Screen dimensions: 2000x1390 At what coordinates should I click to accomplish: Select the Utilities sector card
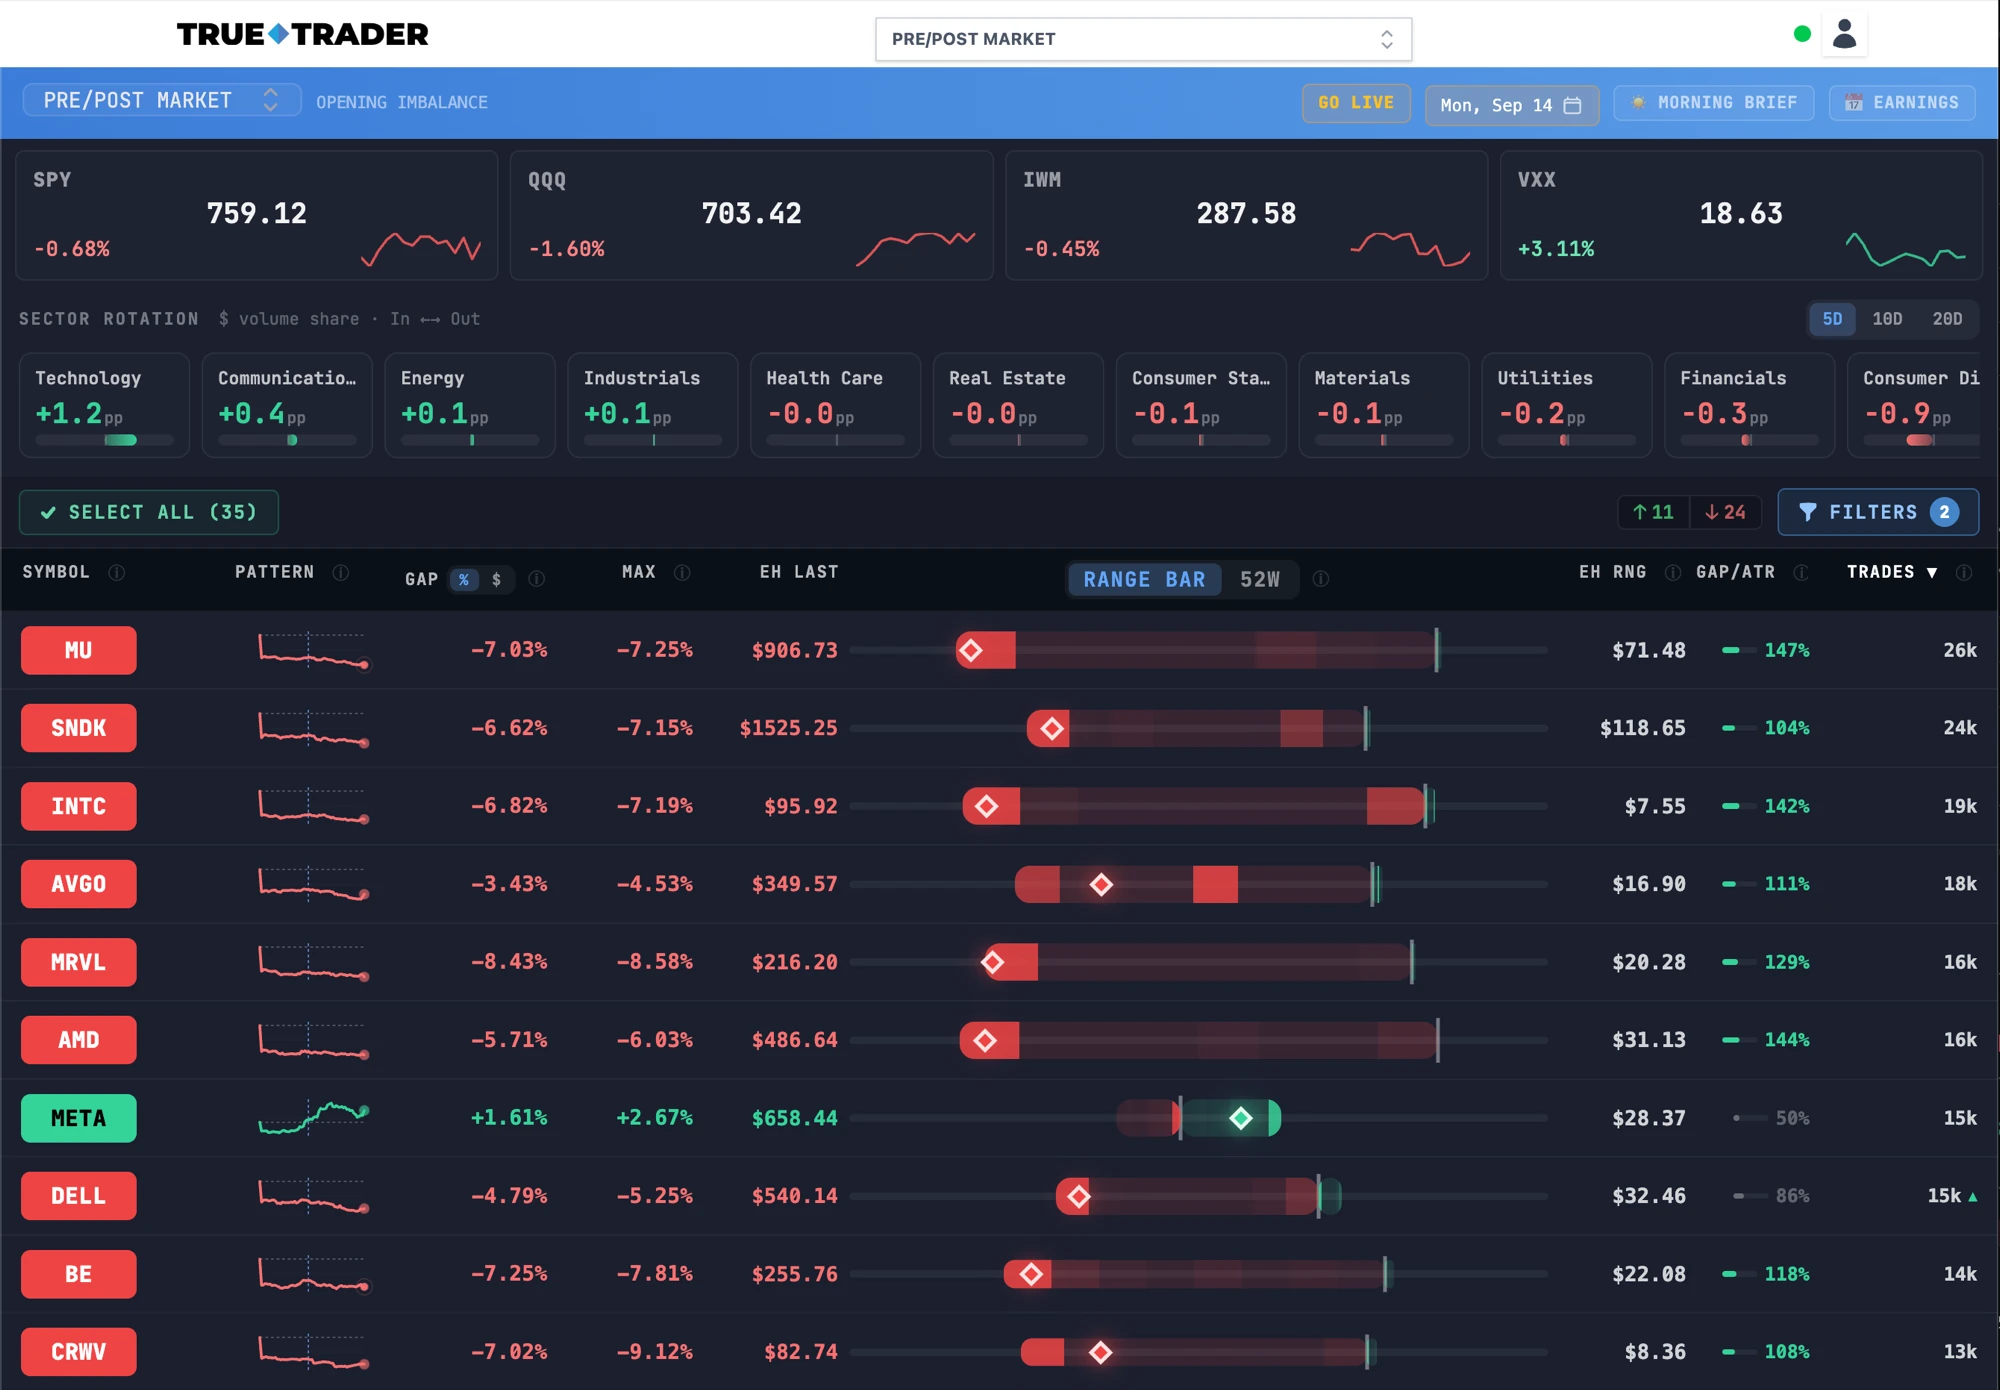click(x=1566, y=405)
